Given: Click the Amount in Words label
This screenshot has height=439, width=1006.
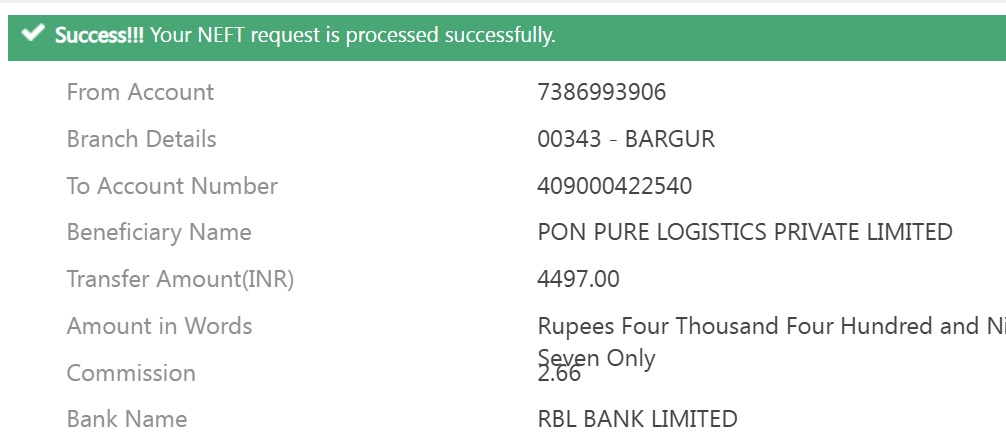Looking at the screenshot, I should [x=159, y=326].
